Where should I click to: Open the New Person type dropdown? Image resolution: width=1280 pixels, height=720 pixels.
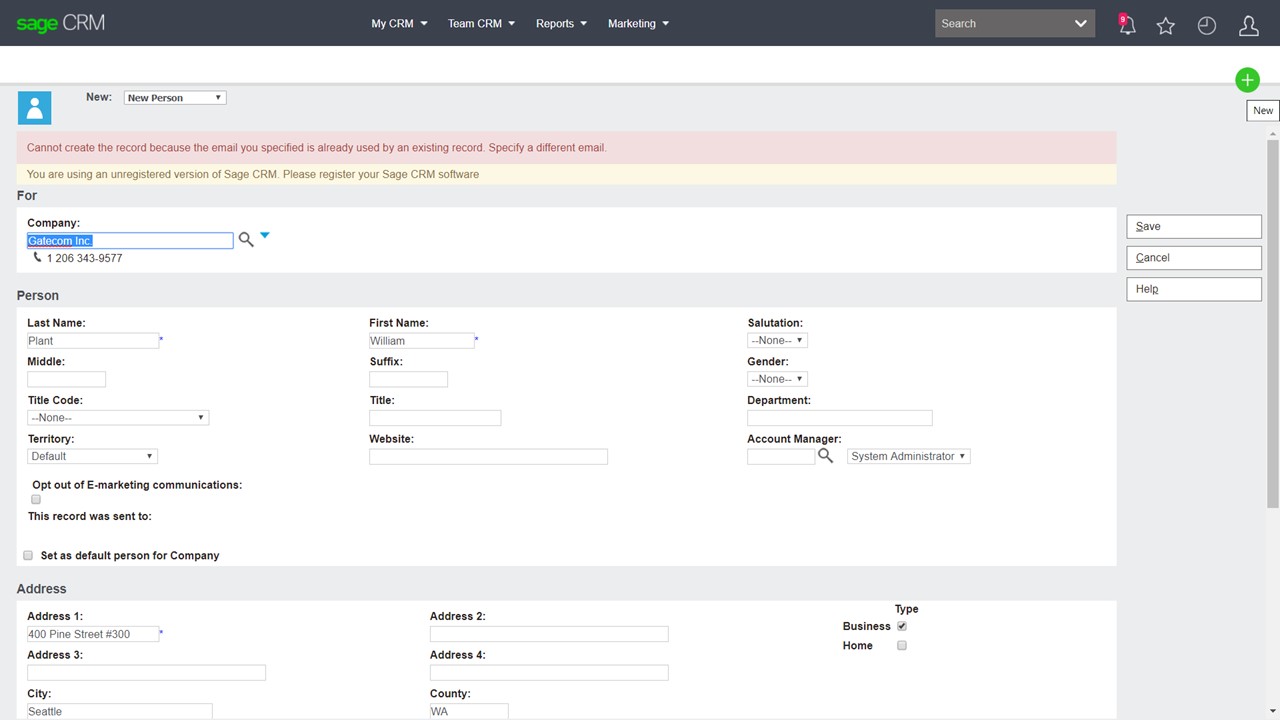point(174,97)
